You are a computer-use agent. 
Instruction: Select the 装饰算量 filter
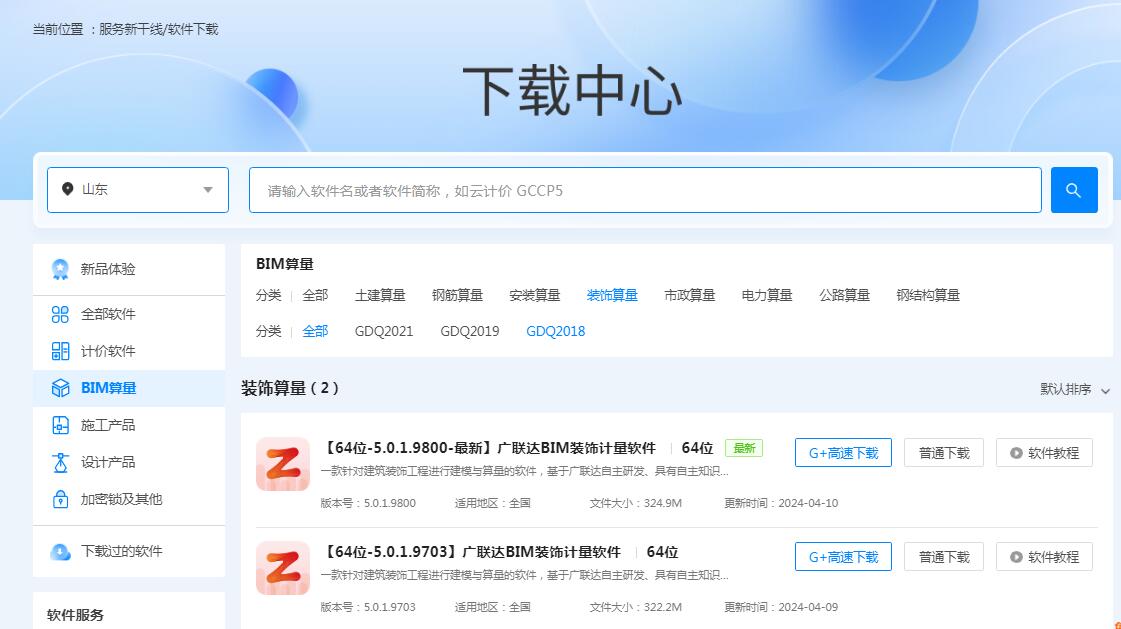tap(612, 295)
